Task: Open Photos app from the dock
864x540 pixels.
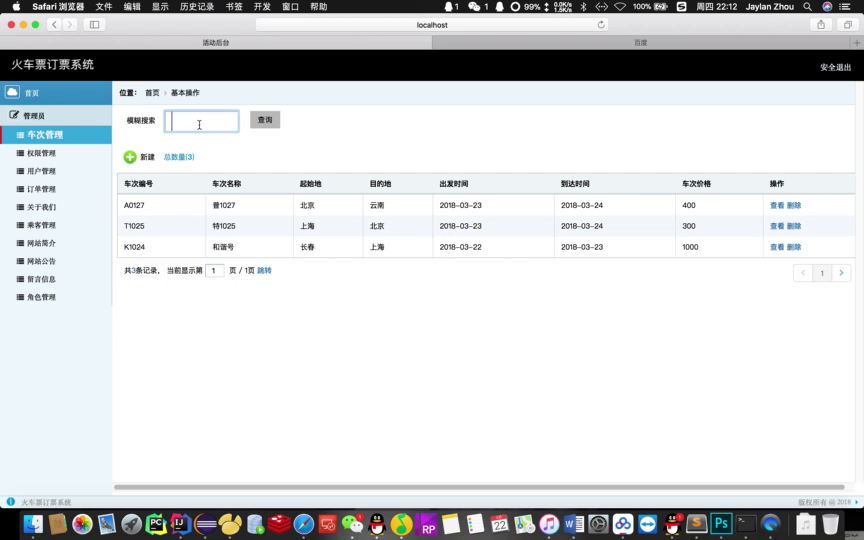Action: pos(82,524)
